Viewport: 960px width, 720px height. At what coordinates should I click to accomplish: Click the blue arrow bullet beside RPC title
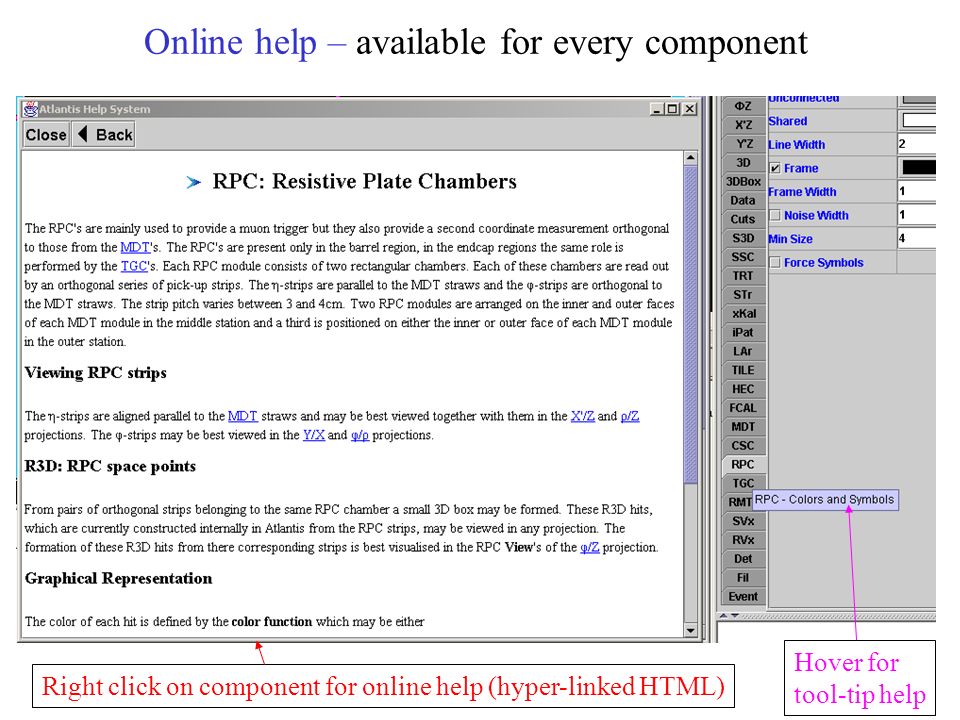(x=193, y=182)
